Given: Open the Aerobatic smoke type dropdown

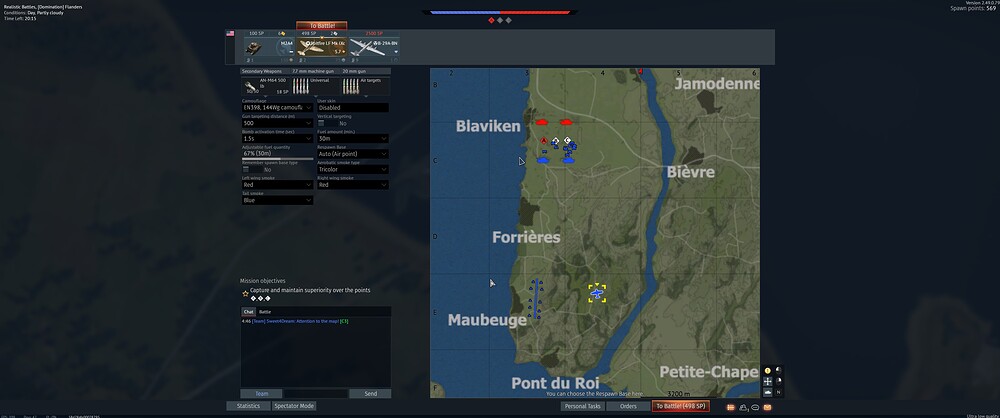Looking at the screenshot, I should [352, 169].
